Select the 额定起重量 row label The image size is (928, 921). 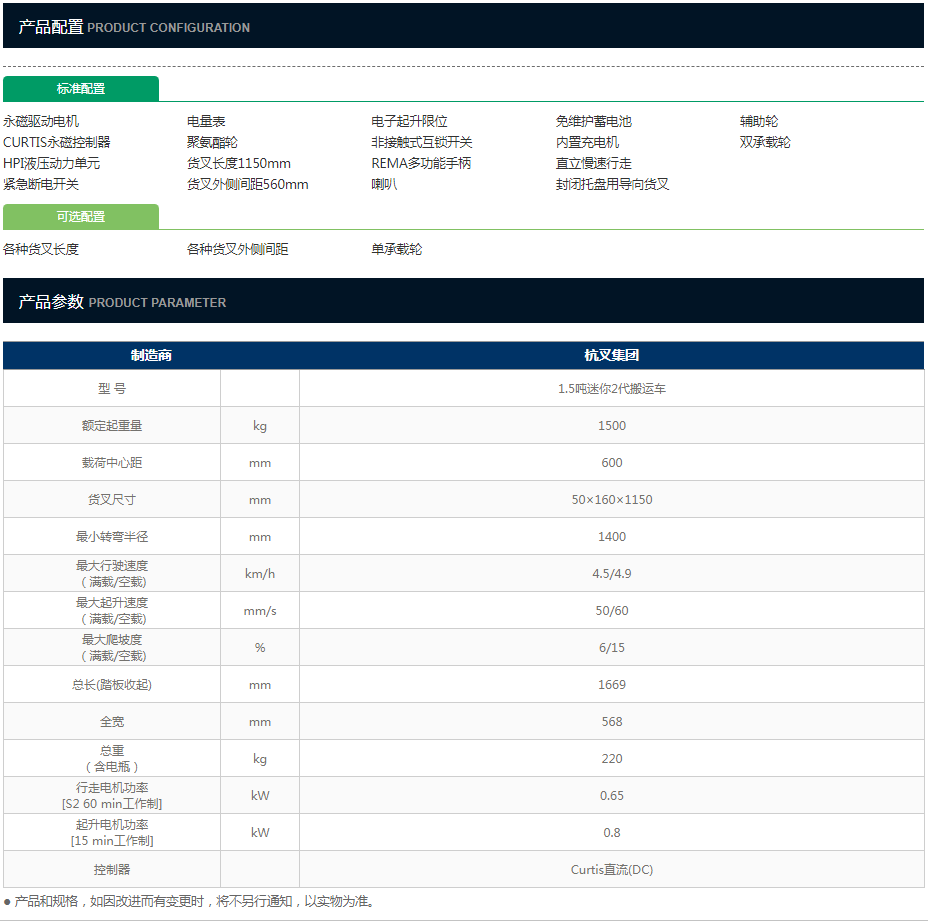[x=112, y=426]
